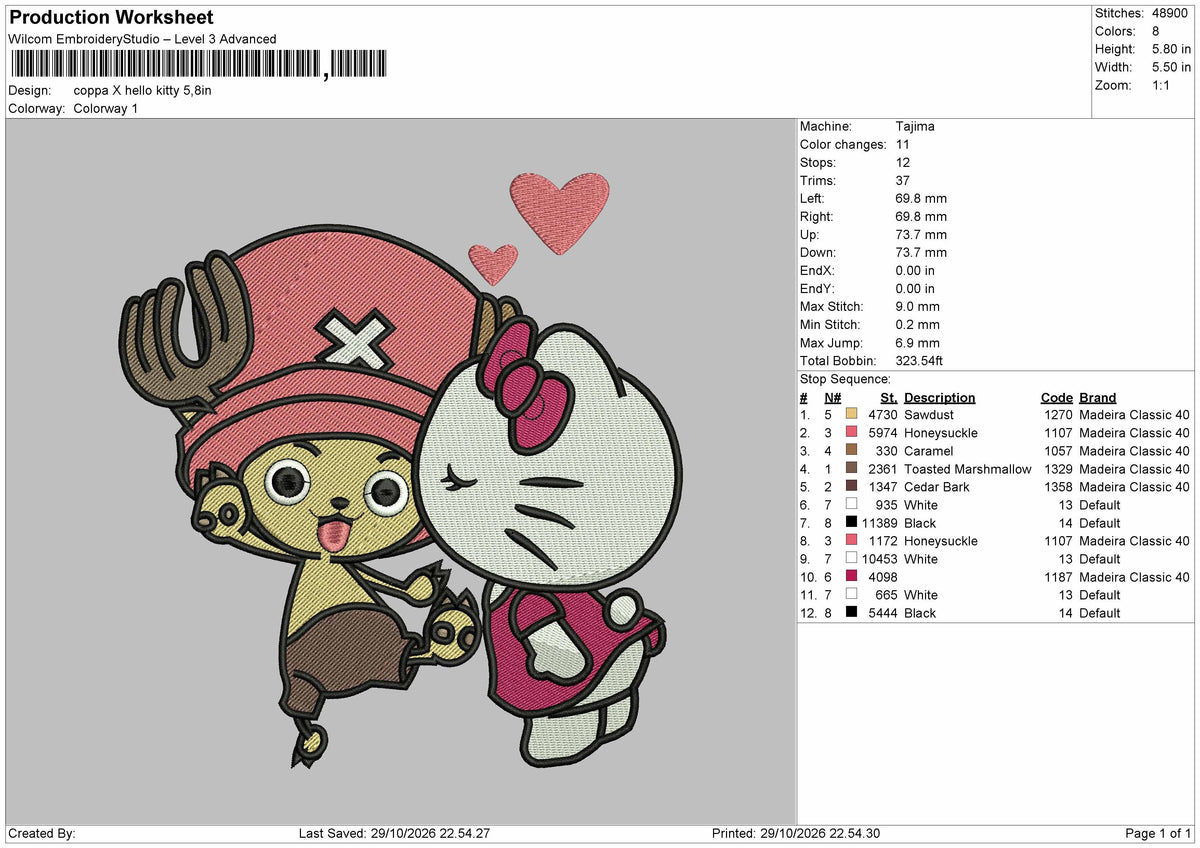Viewport: 1200px width, 848px height.
Task: Click 'Wilcom EmbroideryStudio – Level 3 Advanced' text
Action: pos(142,39)
